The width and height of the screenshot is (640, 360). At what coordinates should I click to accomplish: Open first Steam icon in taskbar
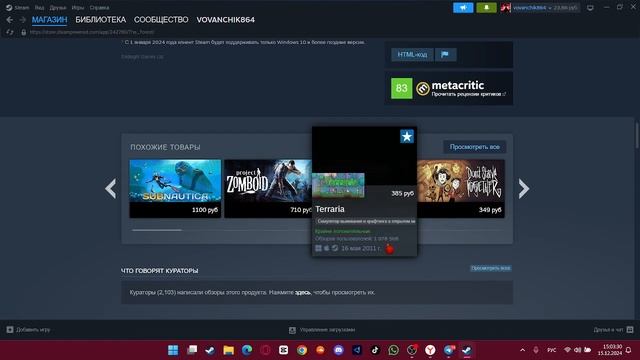click(210, 350)
